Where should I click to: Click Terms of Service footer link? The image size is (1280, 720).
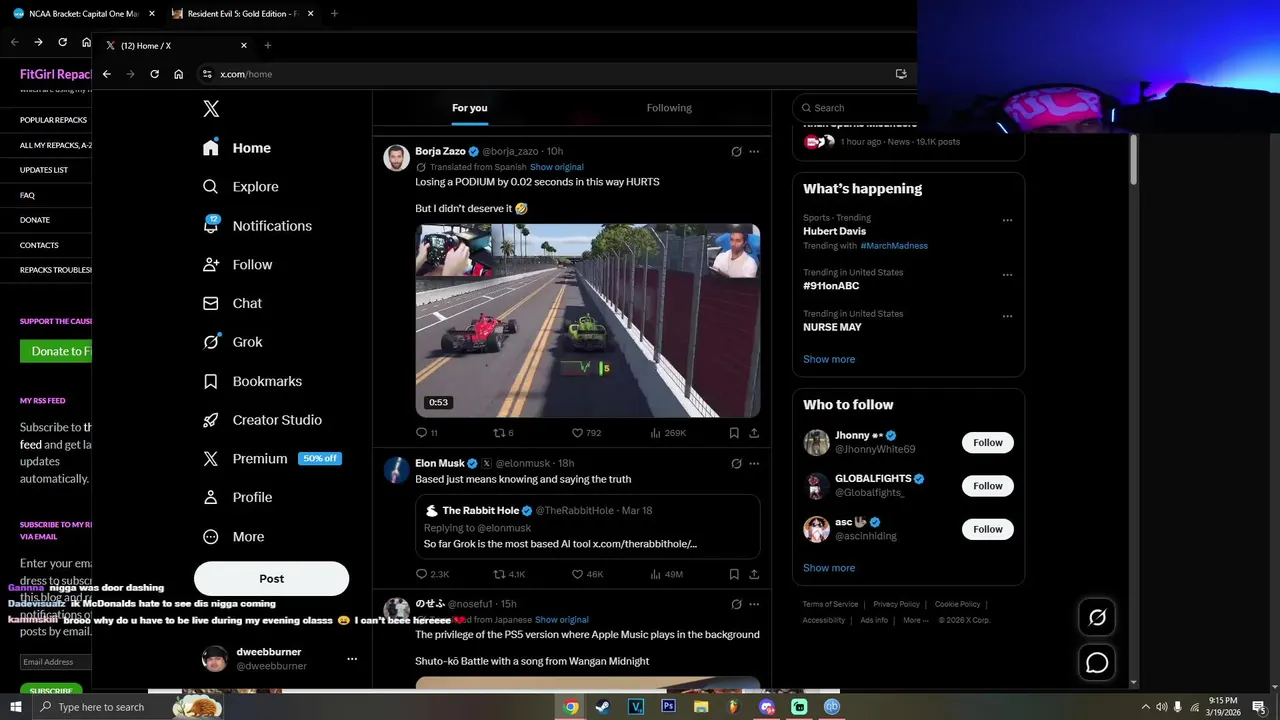[830, 604]
